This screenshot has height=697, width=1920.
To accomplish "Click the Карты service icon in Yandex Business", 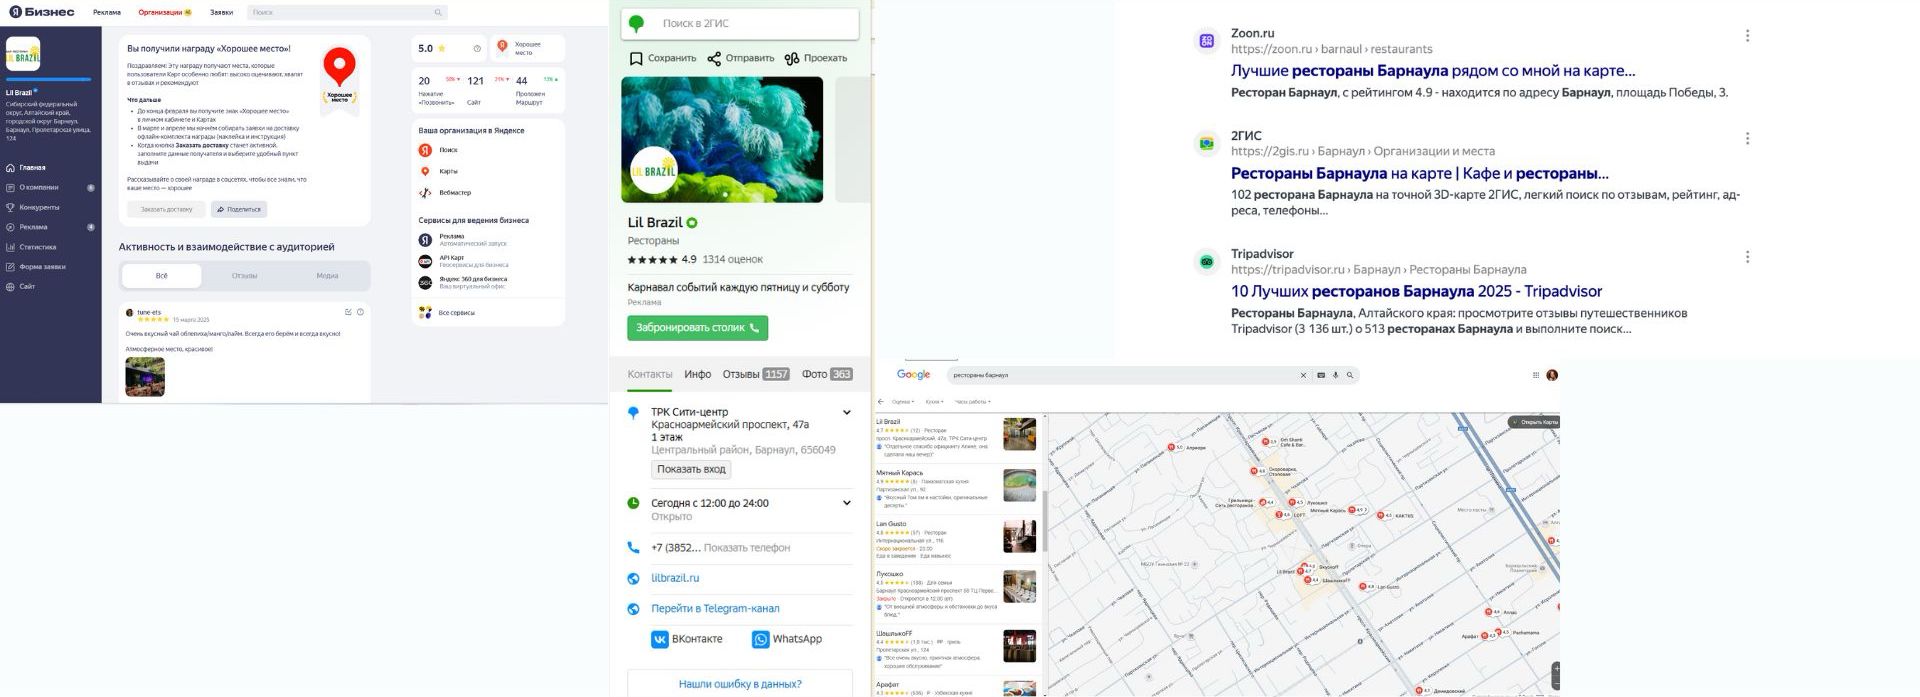I will click(x=425, y=171).
